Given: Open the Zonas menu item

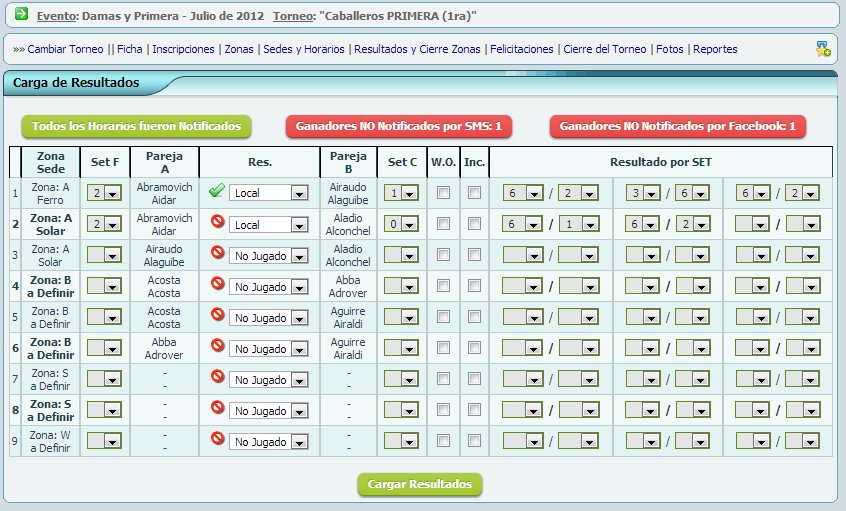Looking at the screenshot, I should pyautogui.click(x=238, y=49).
